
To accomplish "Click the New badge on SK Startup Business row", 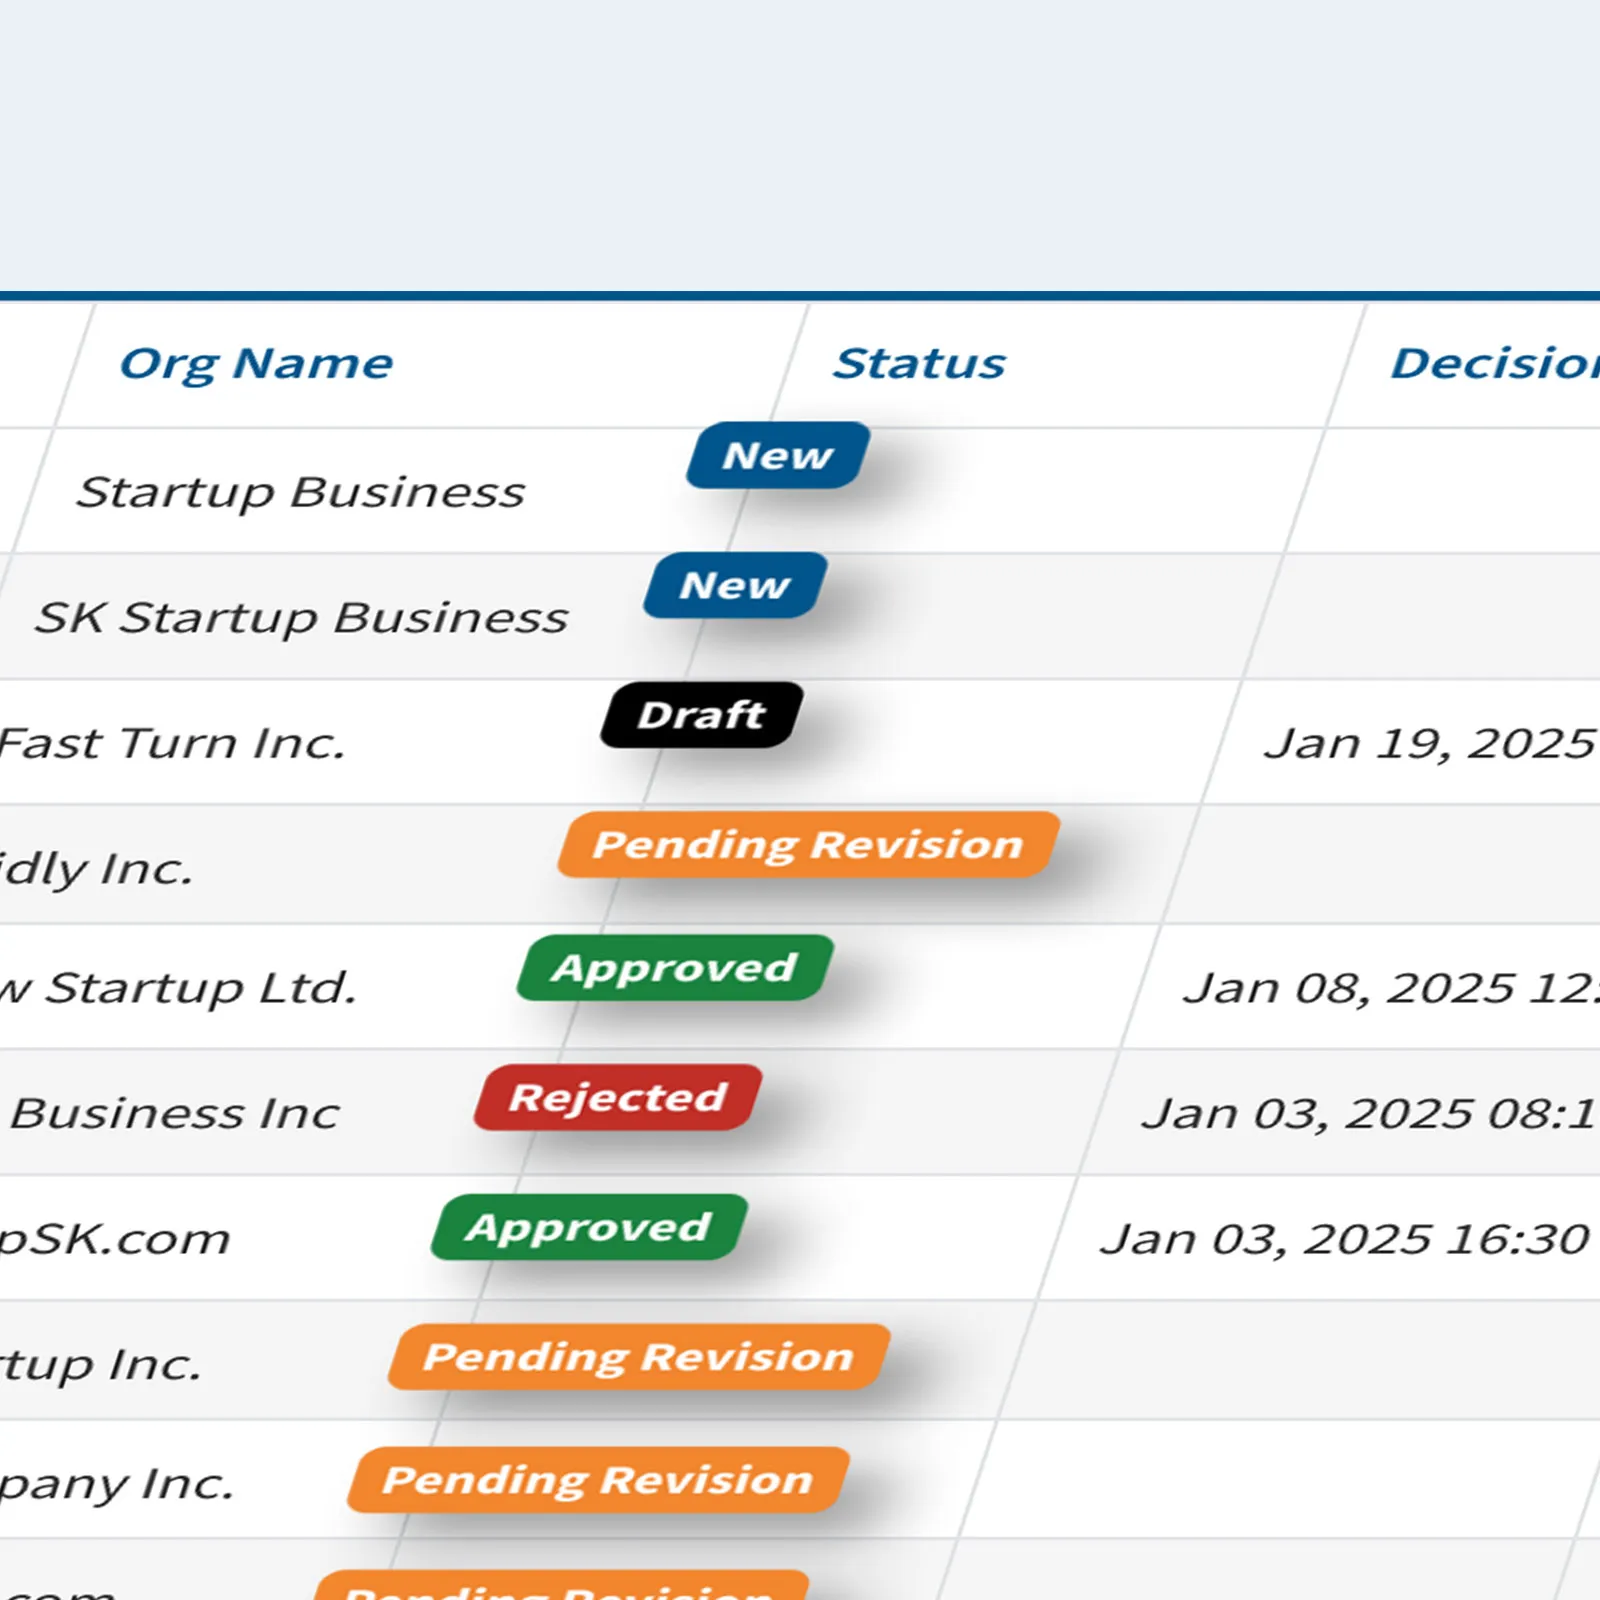I will tap(735, 587).
